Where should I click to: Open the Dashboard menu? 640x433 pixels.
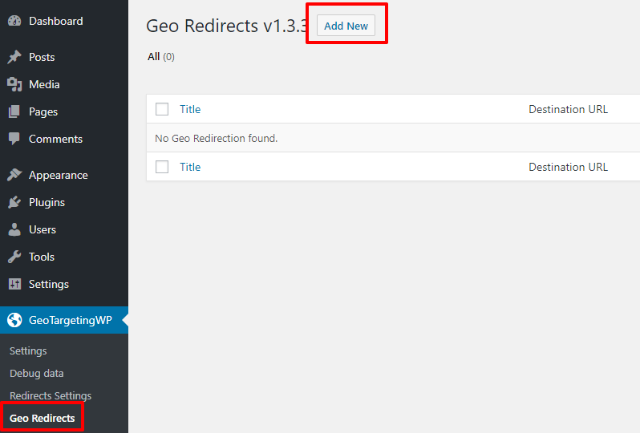pos(64,21)
